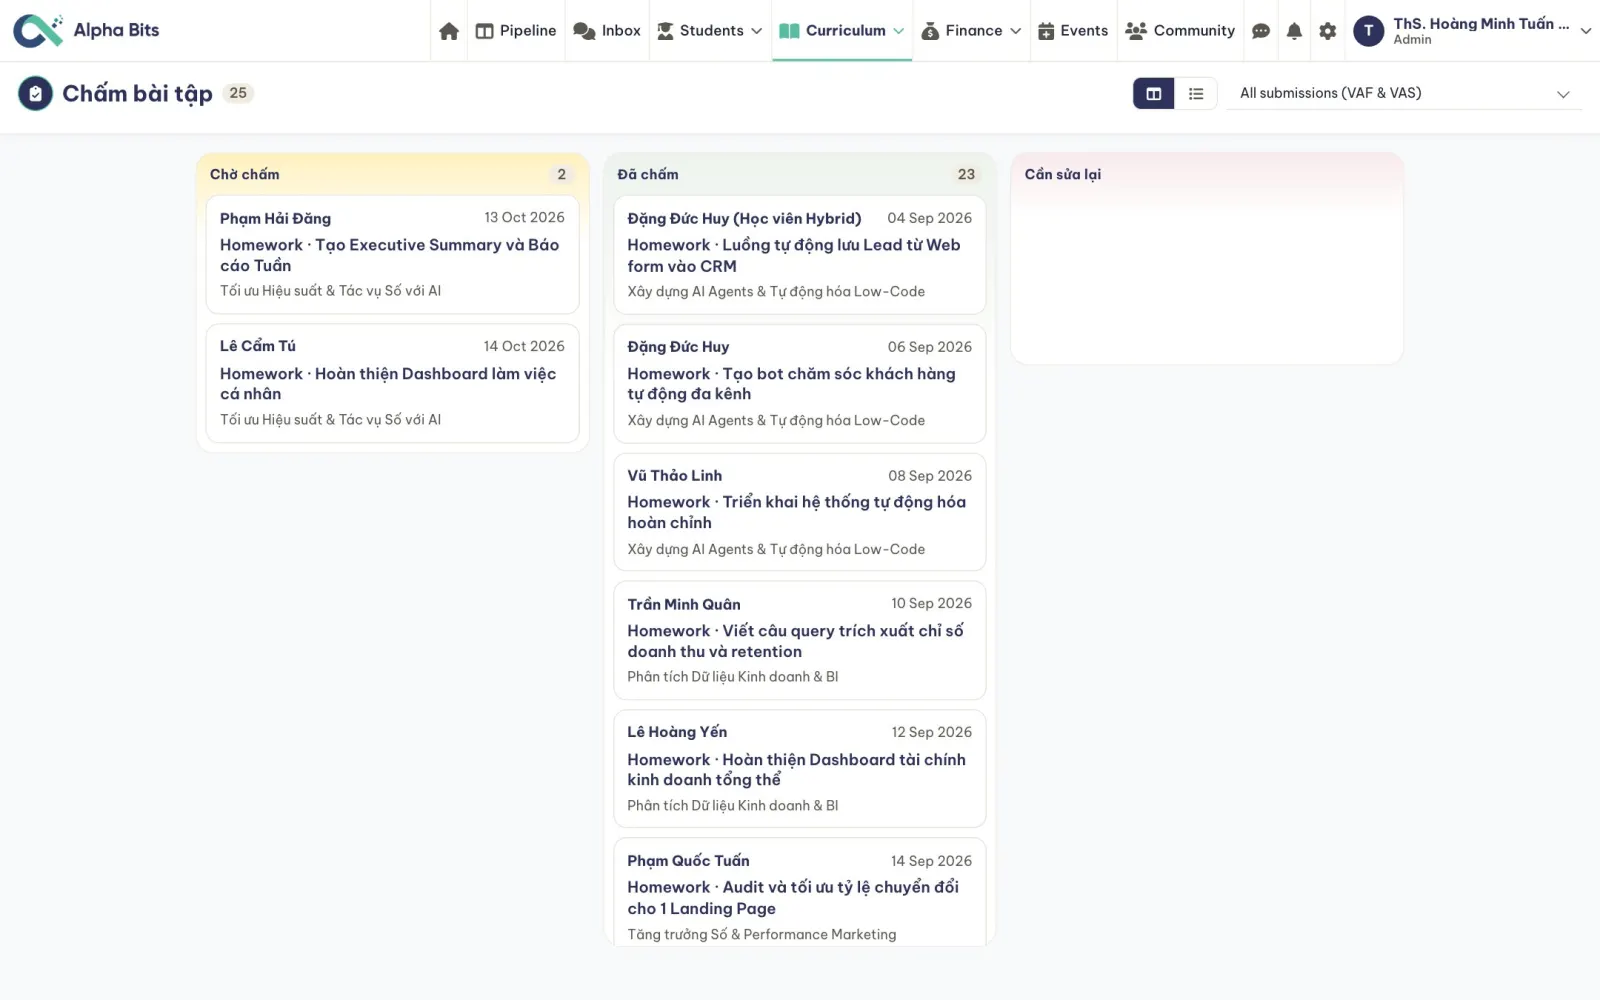Click the Alpha Bits logo

click(x=87, y=31)
